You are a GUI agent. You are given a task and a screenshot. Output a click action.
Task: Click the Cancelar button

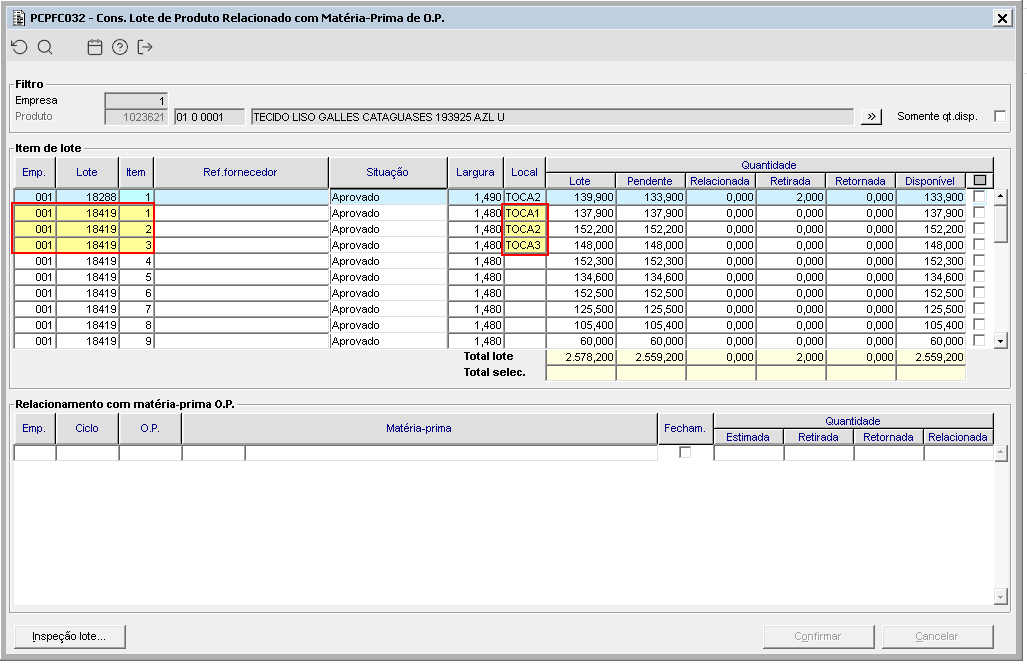pyautogui.click(x=937, y=636)
